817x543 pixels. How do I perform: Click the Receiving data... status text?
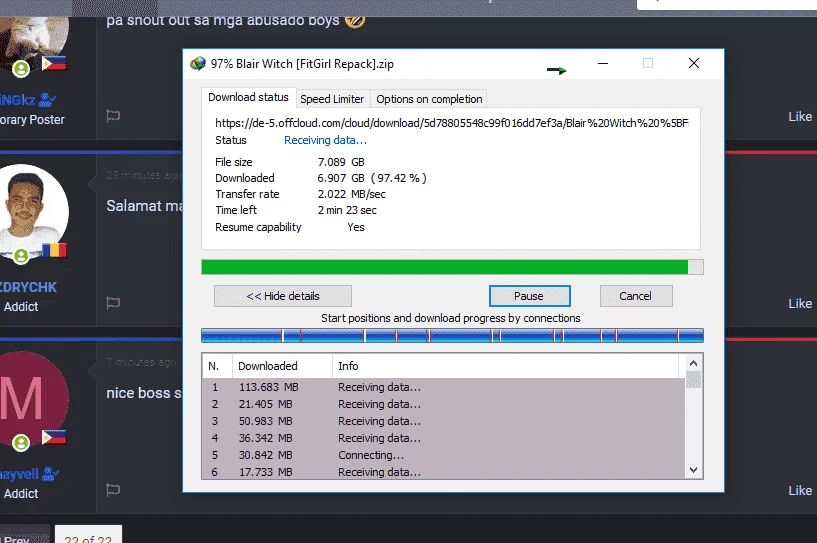[325, 140]
